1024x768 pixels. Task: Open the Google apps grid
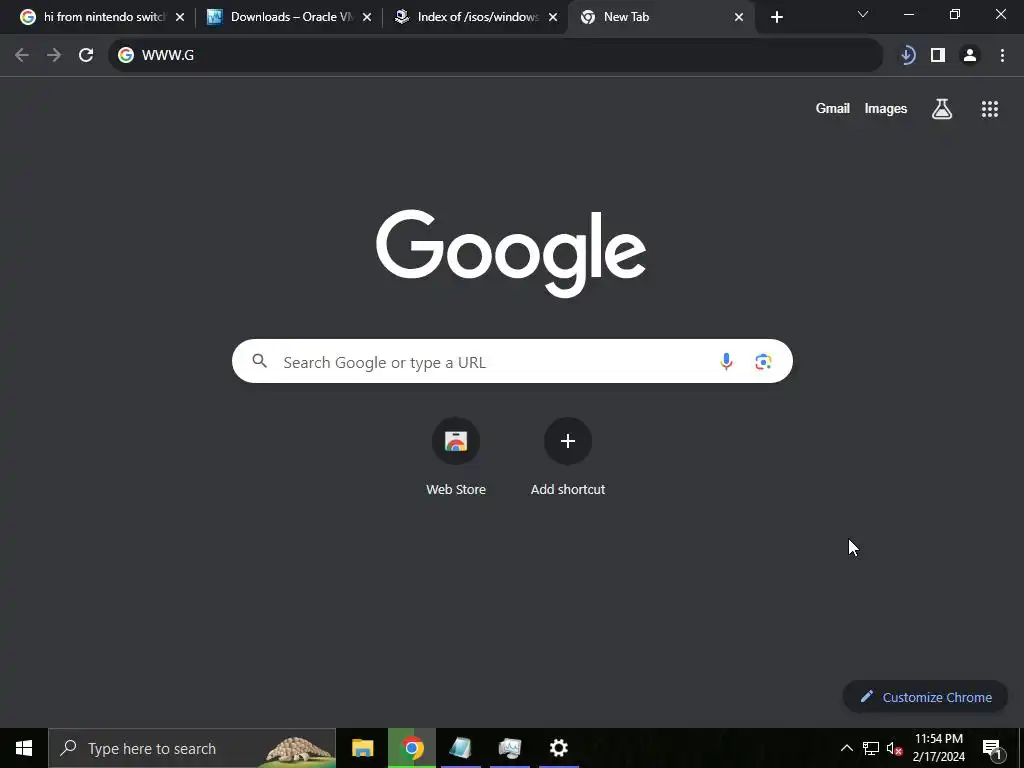(990, 109)
